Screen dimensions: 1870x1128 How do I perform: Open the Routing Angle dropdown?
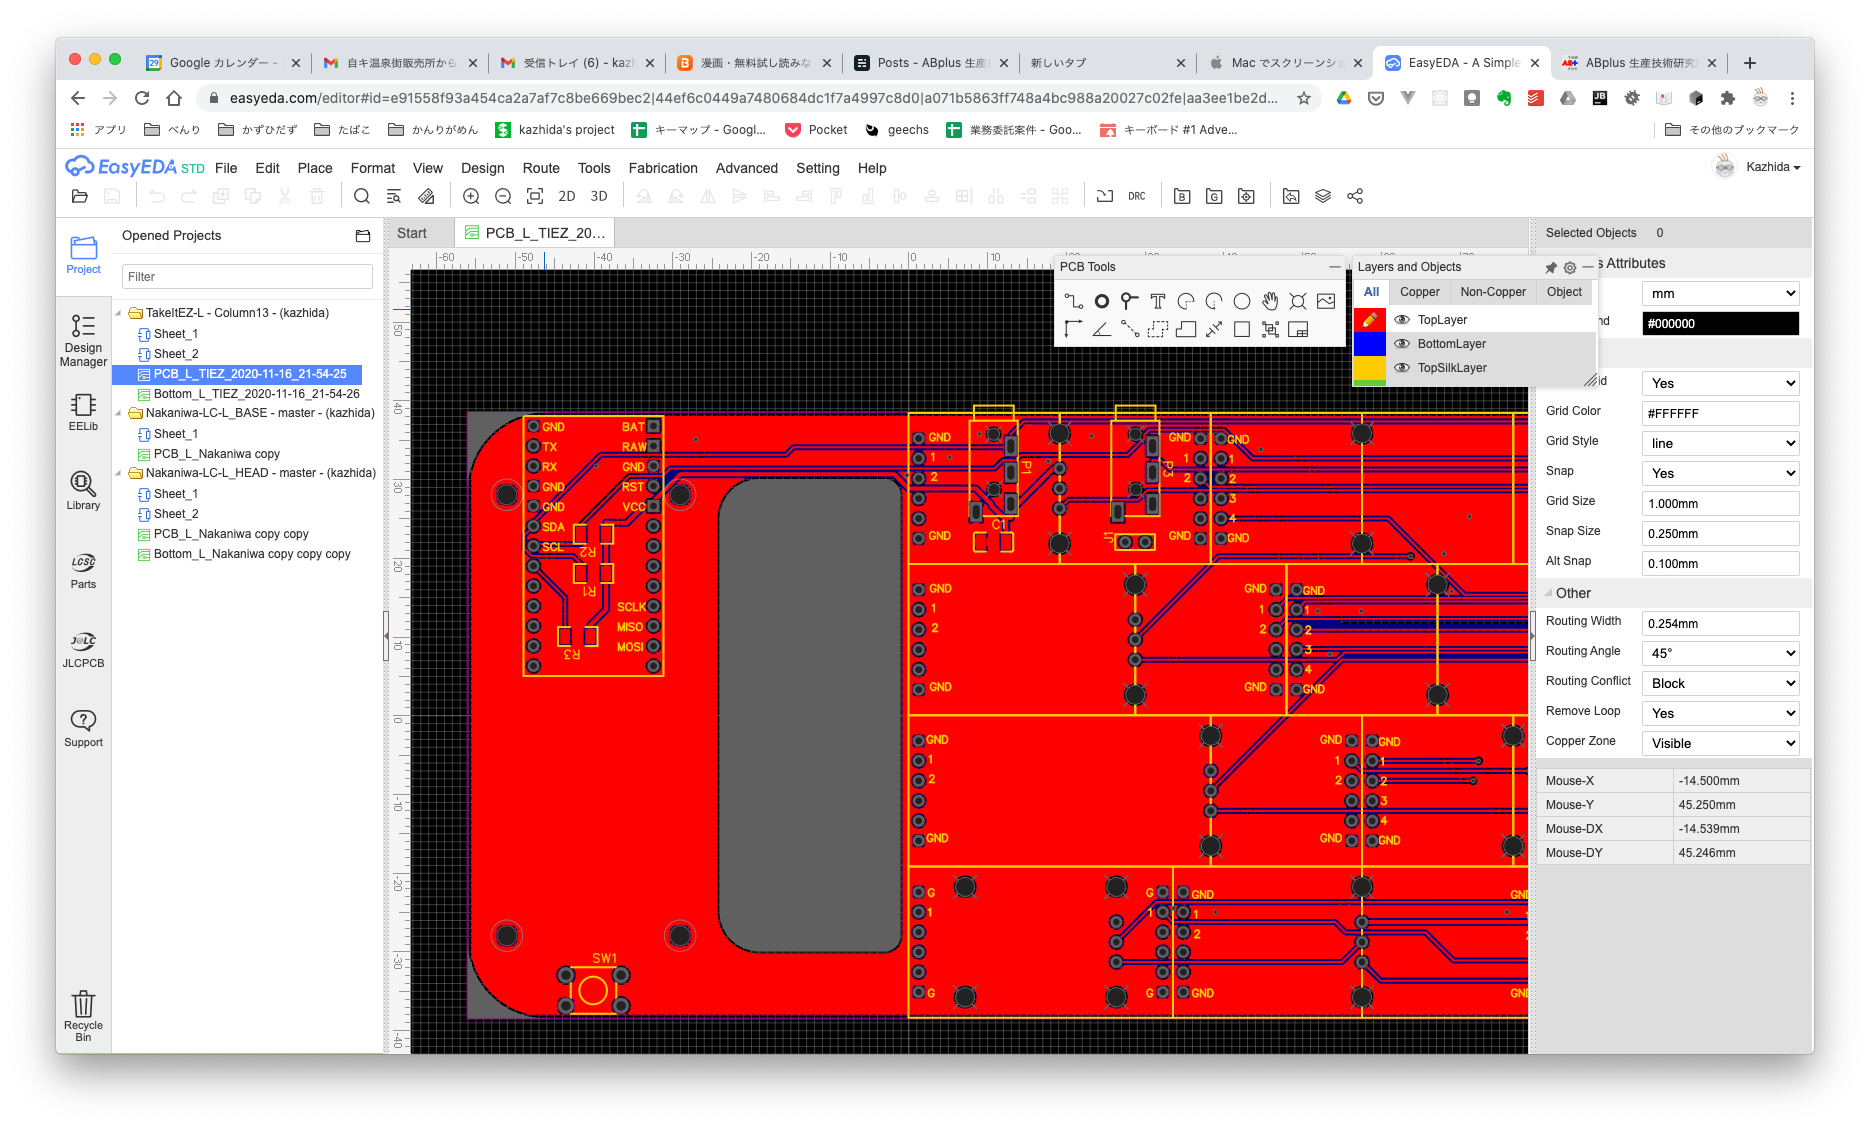pos(1720,653)
